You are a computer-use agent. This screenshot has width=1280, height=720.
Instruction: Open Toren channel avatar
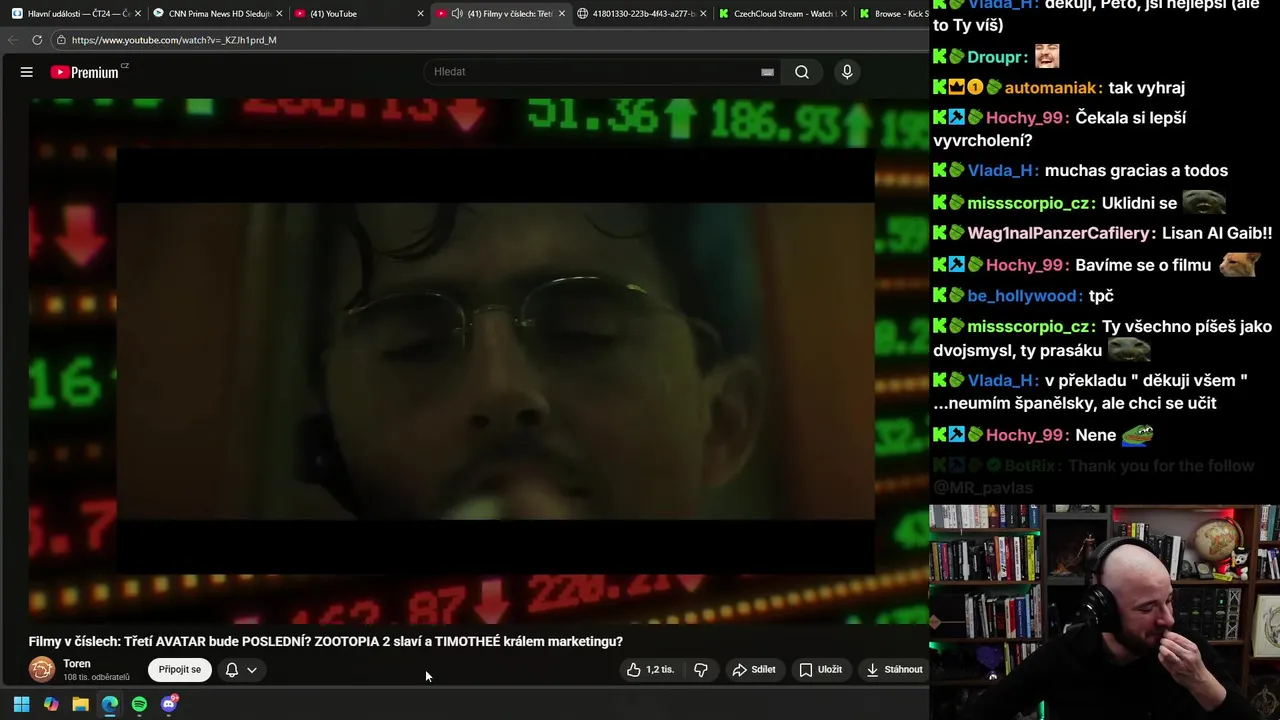tap(42, 669)
